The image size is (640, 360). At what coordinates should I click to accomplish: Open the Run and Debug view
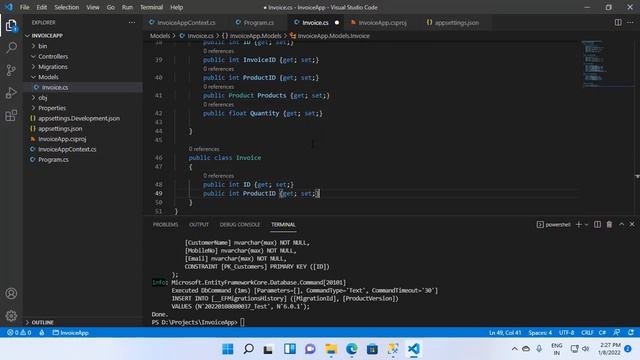point(11,93)
